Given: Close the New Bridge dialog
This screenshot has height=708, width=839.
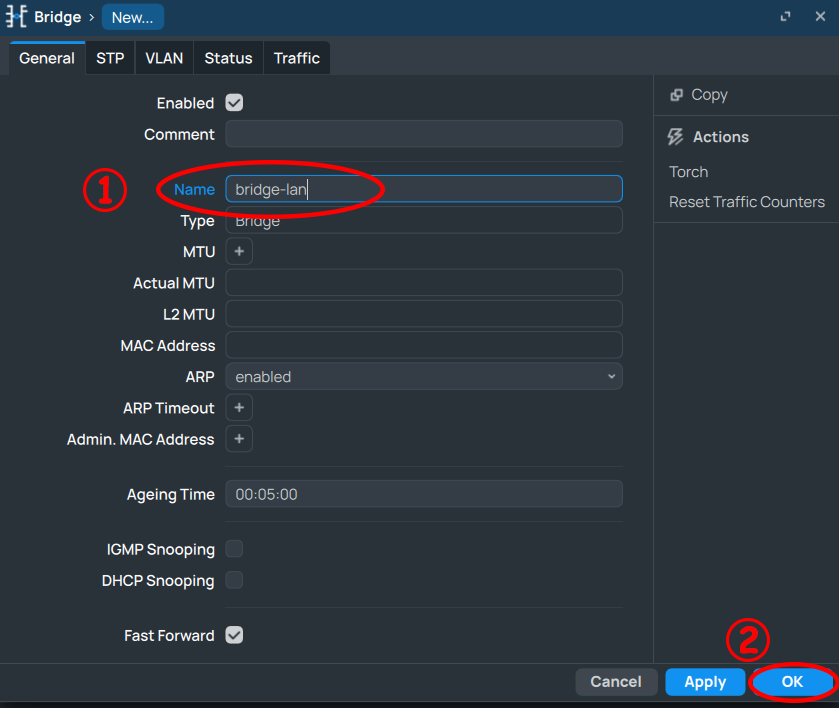Looking at the screenshot, I should coord(818,17).
